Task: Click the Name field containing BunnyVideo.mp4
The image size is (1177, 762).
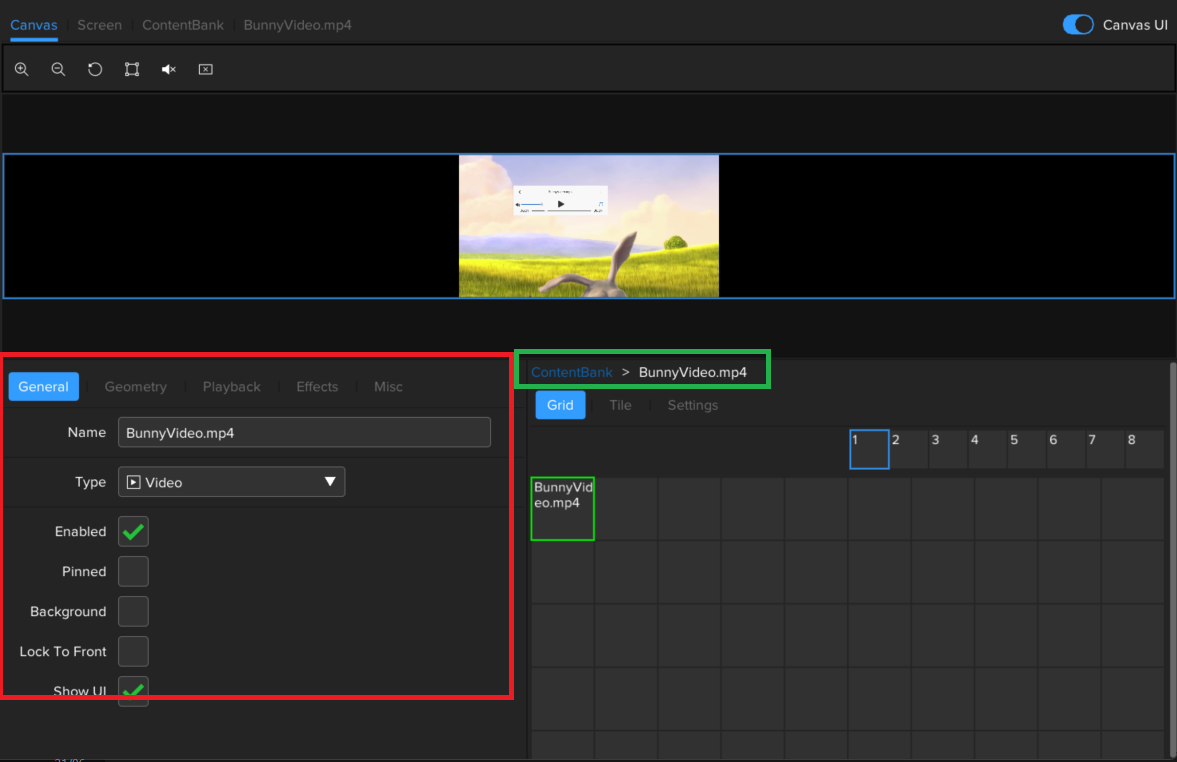Action: click(304, 433)
